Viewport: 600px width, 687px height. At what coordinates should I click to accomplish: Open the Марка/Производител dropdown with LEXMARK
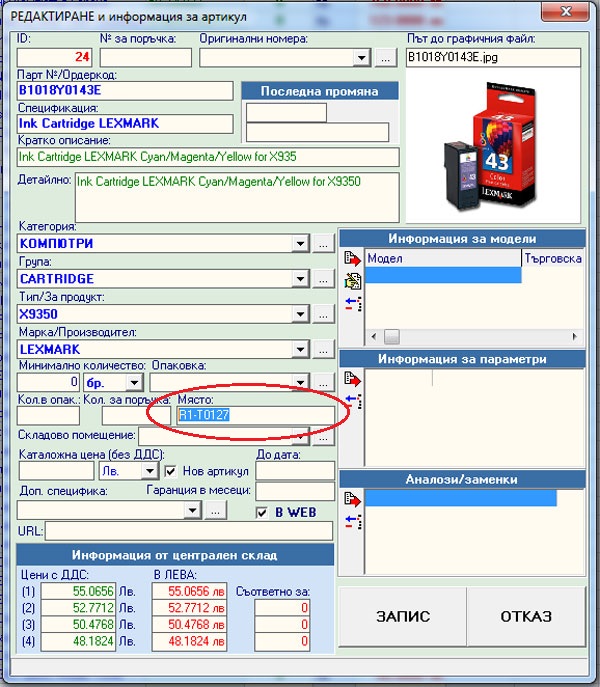(x=301, y=349)
